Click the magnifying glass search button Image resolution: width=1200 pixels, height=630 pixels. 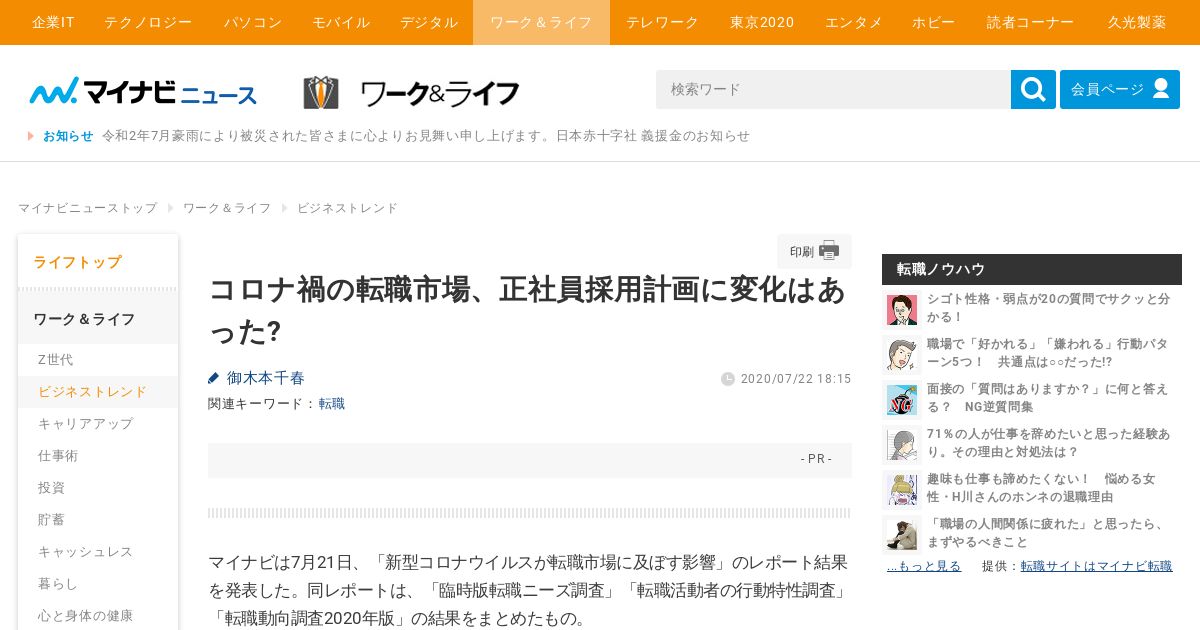[x=1033, y=89]
